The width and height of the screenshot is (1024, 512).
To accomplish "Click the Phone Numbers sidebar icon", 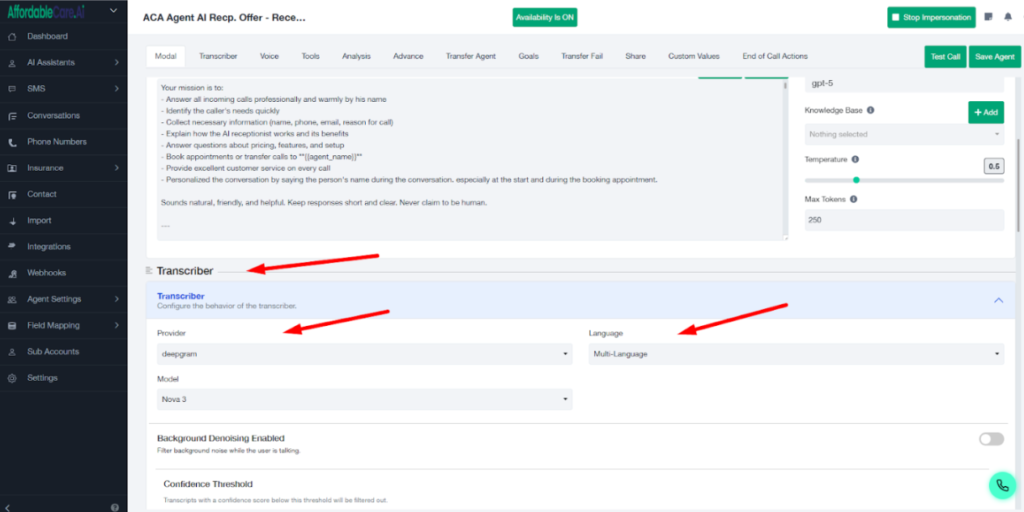I will point(12,142).
